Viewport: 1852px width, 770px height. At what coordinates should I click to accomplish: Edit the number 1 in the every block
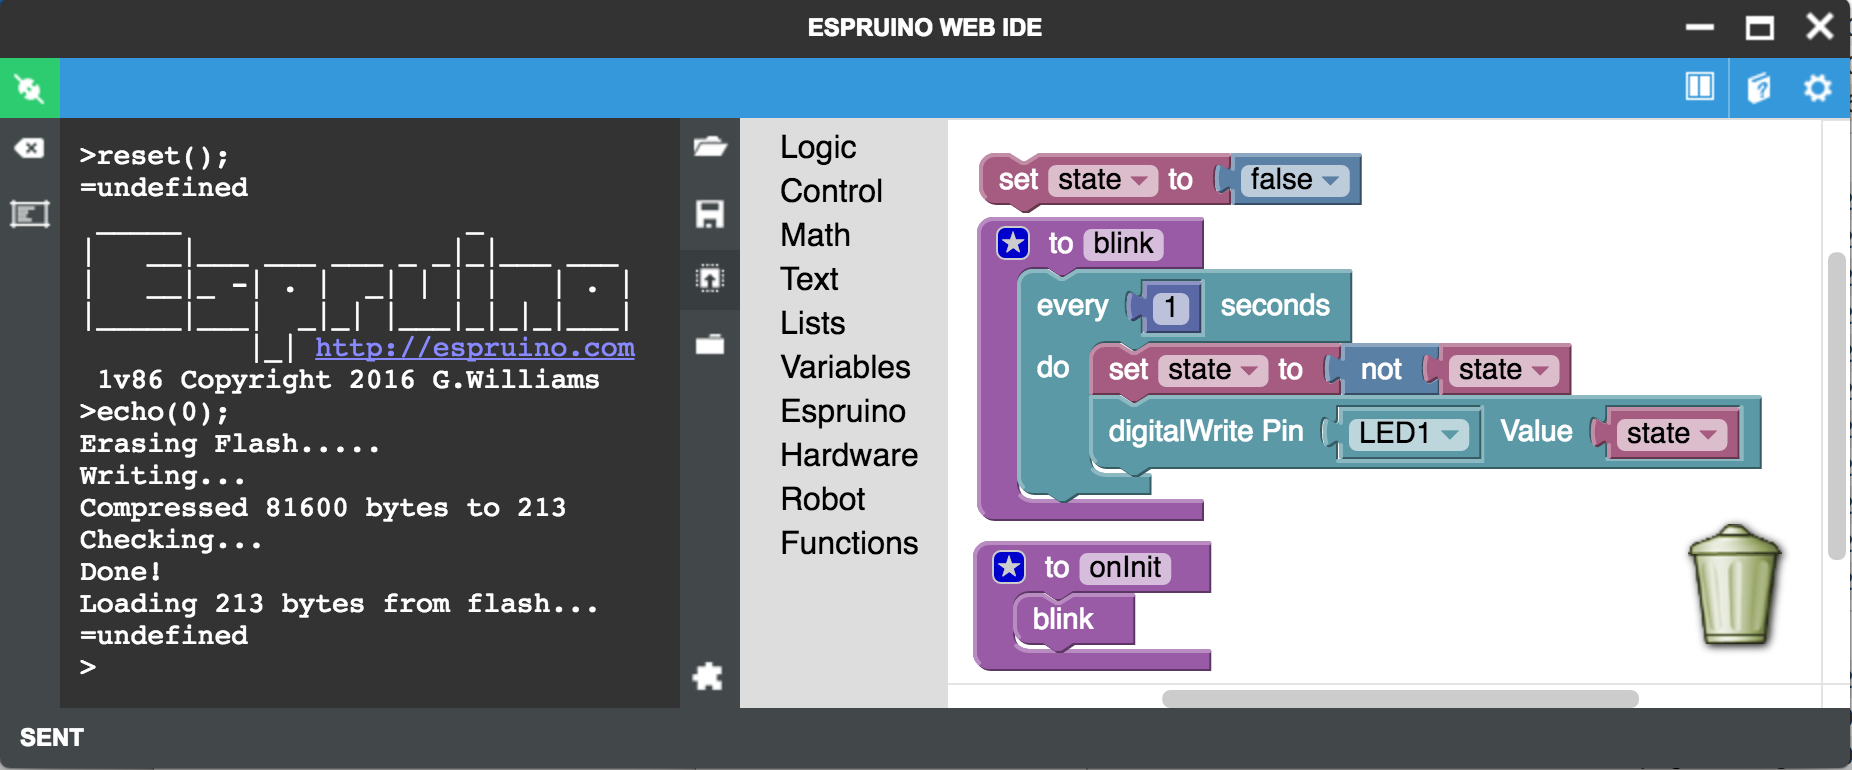(1170, 307)
